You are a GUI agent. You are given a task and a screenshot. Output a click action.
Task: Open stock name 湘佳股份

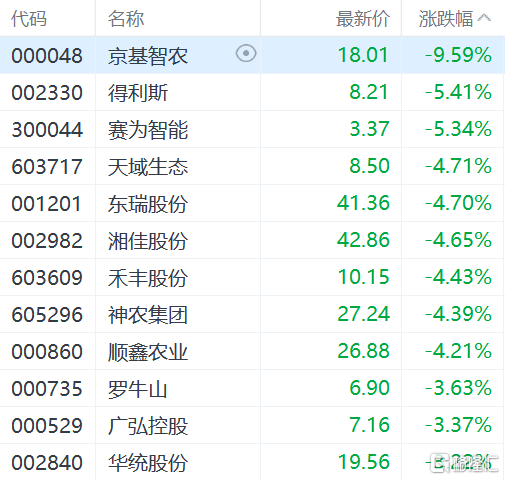tap(148, 240)
